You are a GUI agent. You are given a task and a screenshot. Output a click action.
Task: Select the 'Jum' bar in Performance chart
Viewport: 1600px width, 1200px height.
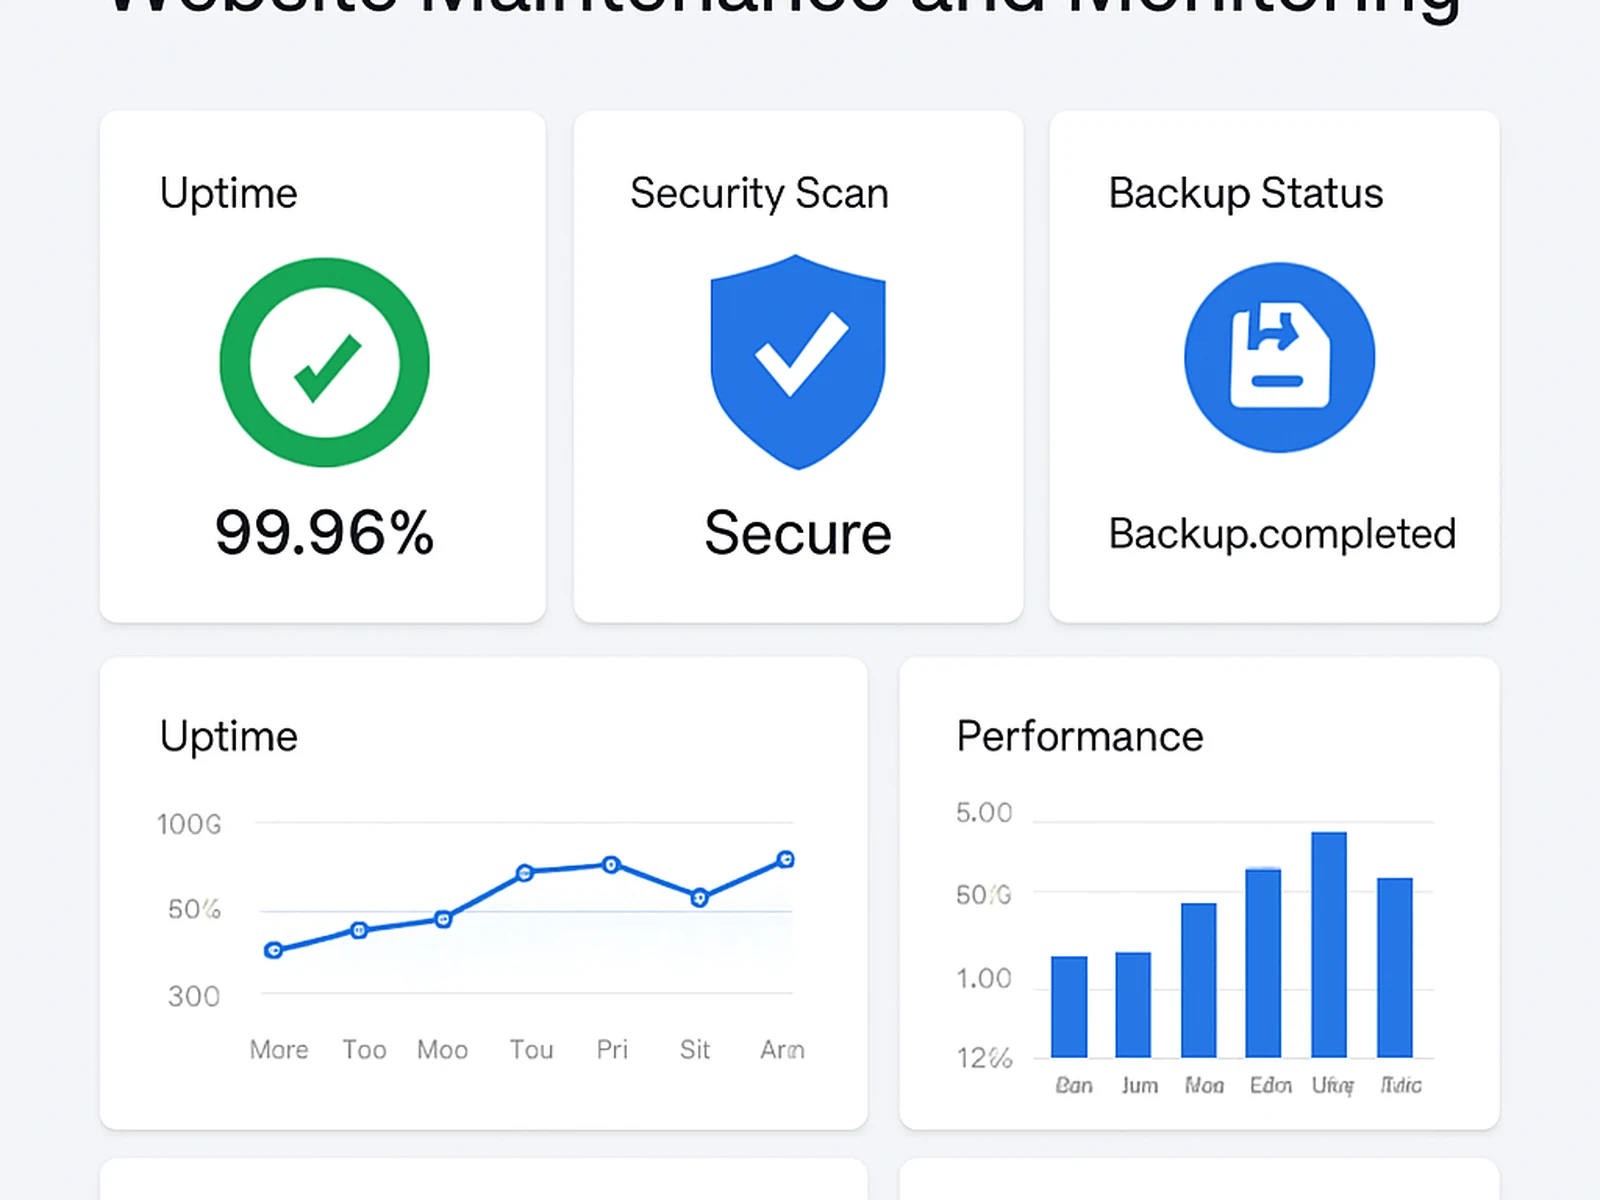(x=1133, y=1004)
